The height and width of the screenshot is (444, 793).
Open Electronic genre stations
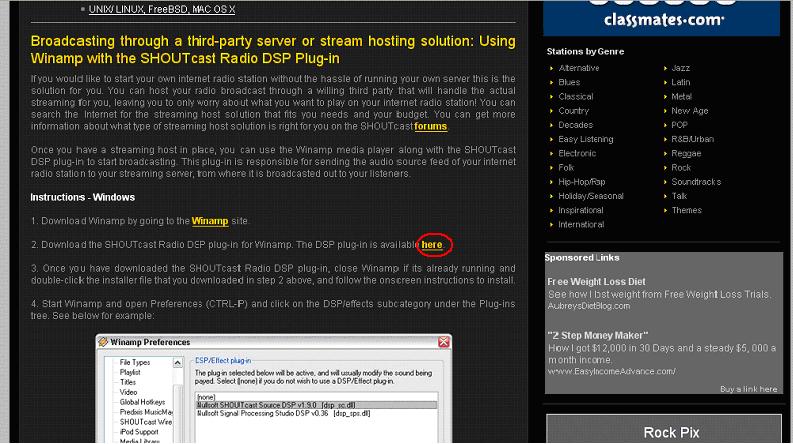pyautogui.click(x=577, y=153)
